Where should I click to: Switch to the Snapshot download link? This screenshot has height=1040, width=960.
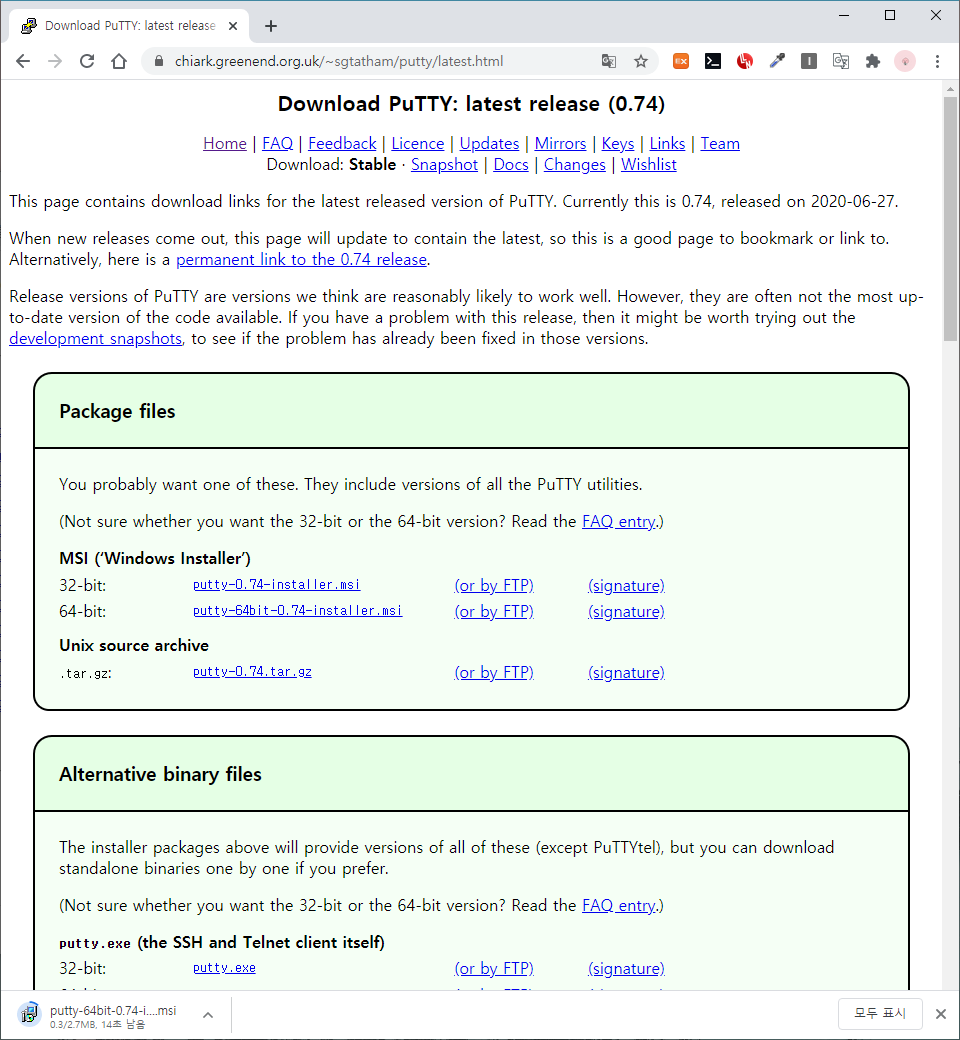(x=445, y=164)
